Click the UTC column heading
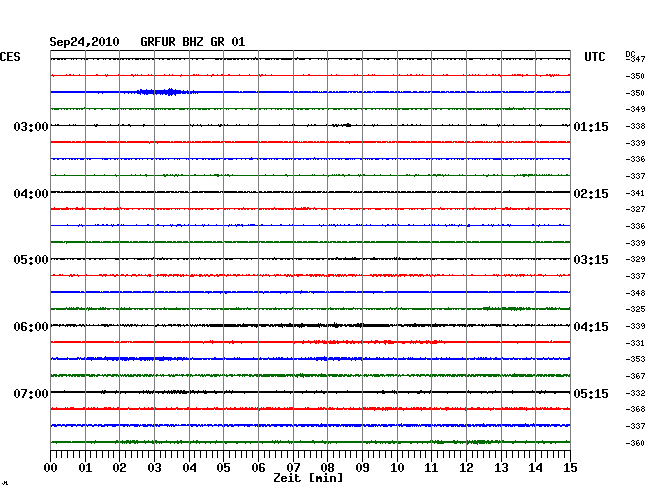 pos(594,57)
